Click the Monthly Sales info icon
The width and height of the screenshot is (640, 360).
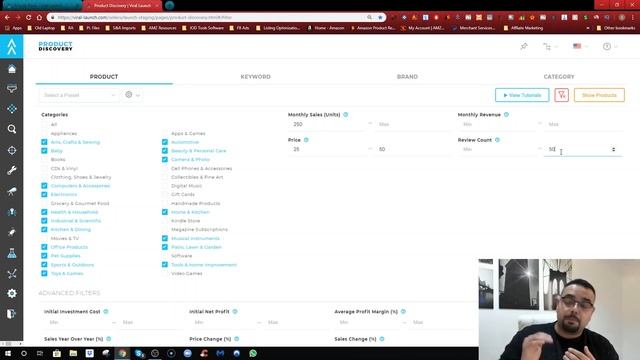point(346,115)
